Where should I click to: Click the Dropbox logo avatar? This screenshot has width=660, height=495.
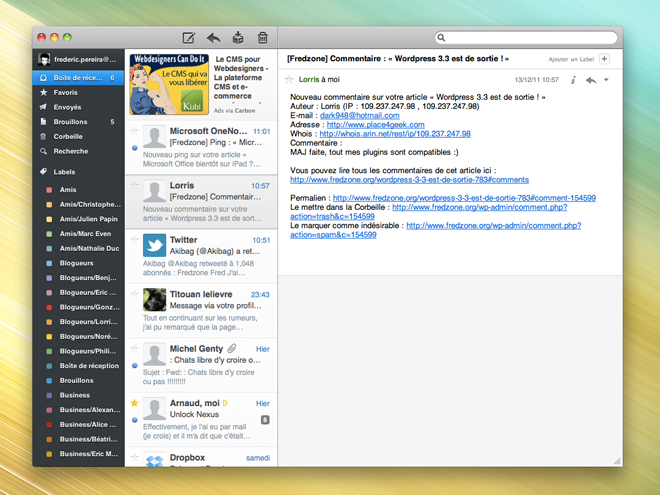[x=154, y=460]
